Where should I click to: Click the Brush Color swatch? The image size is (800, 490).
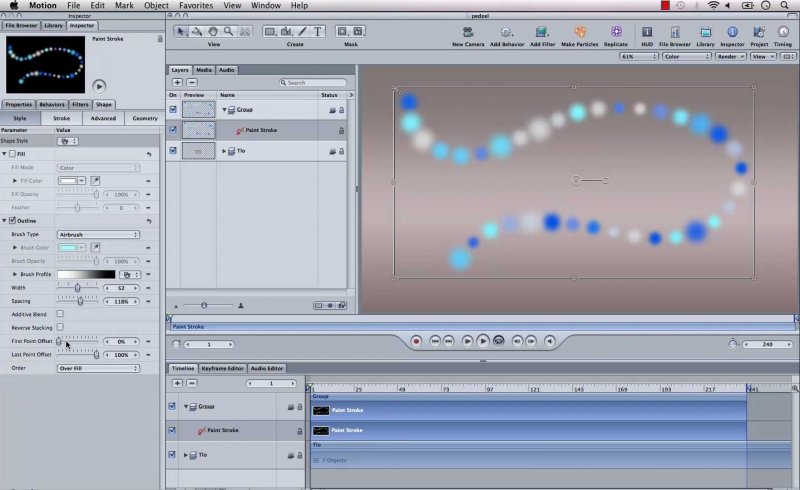pyautogui.click(x=72, y=247)
